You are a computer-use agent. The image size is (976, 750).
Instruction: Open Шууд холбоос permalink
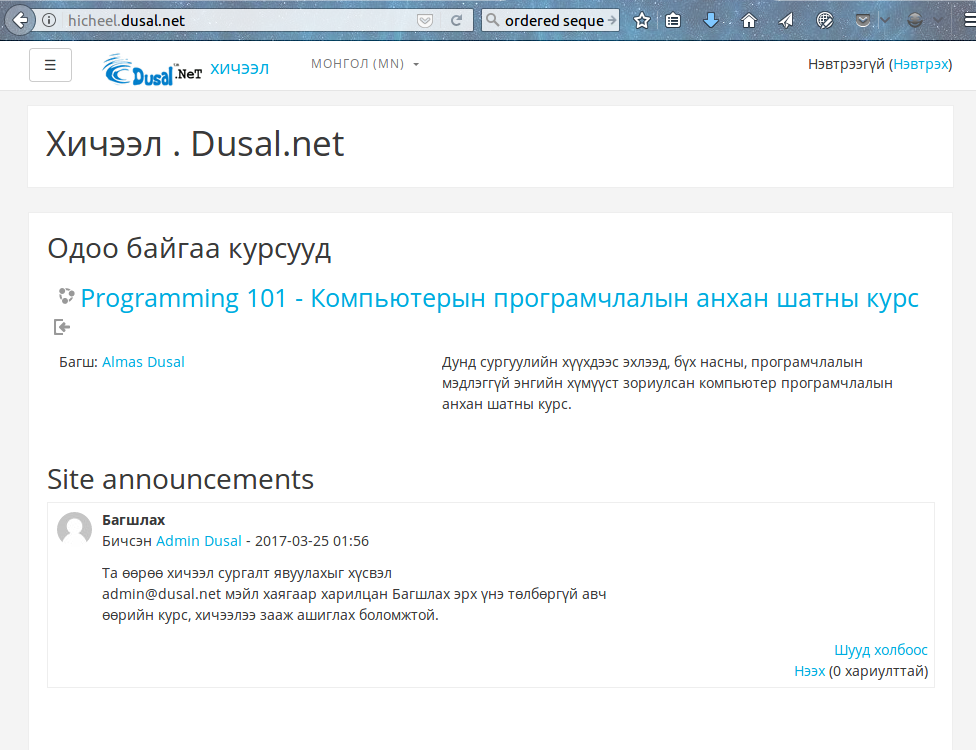click(x=881, y=650)
